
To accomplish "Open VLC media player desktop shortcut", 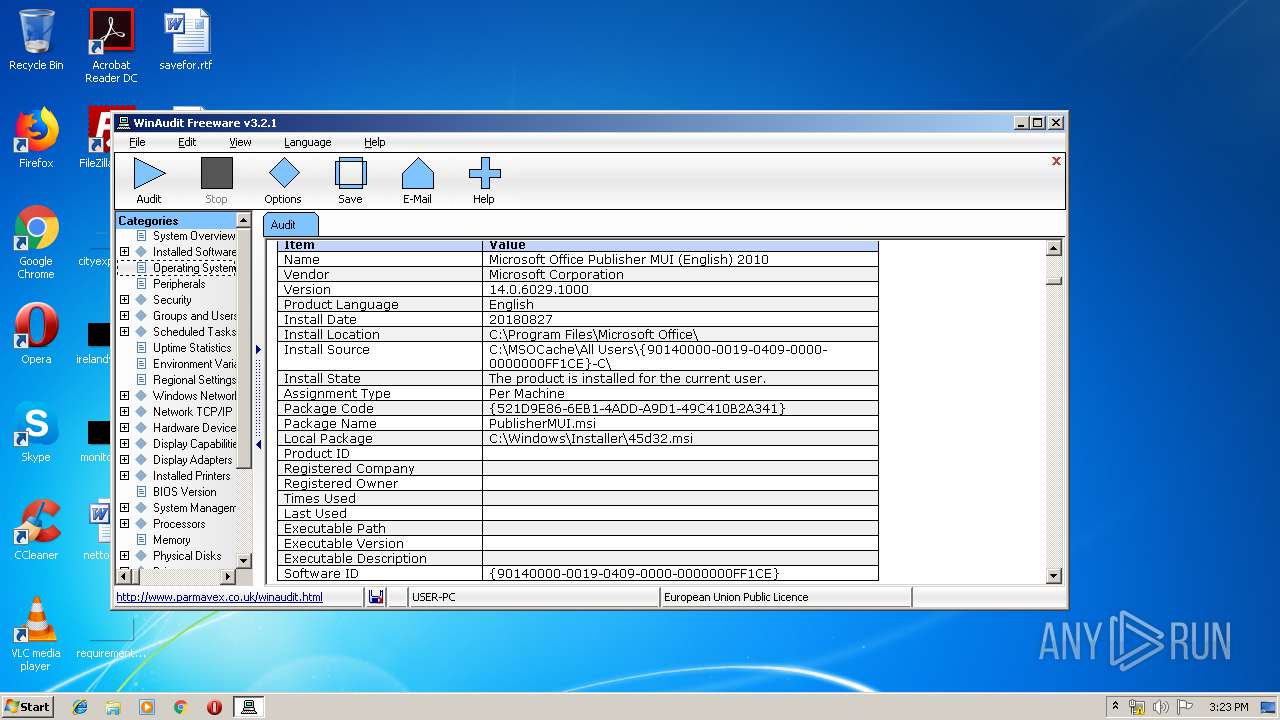I will click(x=36, y=633).
